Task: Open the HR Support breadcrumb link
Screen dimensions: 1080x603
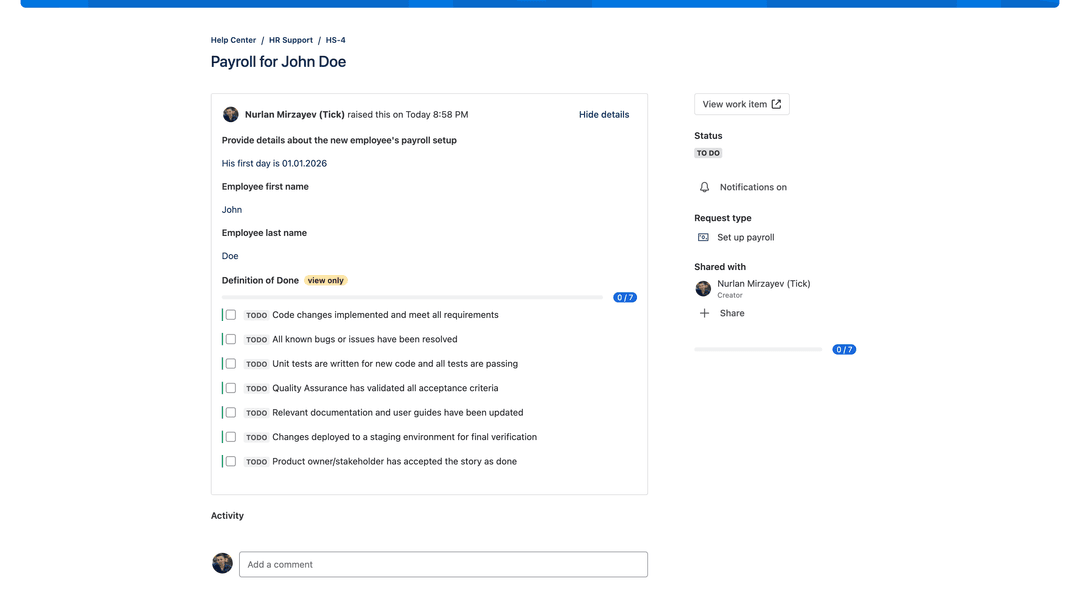Action: tap(290, 40)
